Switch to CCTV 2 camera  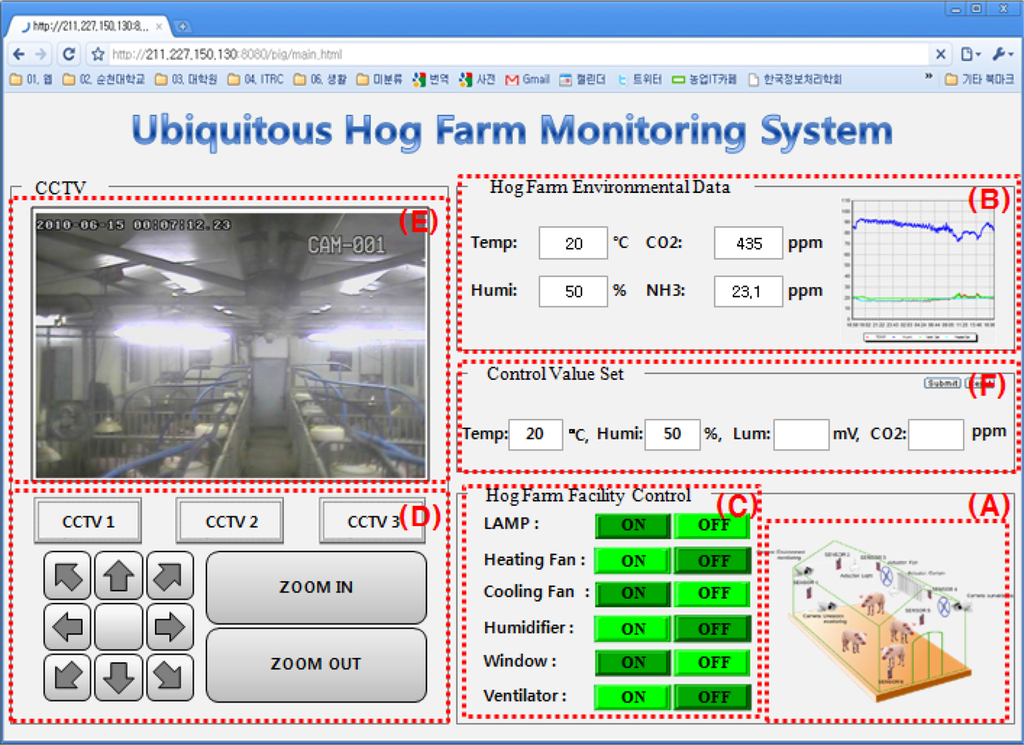[x=231, y=521]
